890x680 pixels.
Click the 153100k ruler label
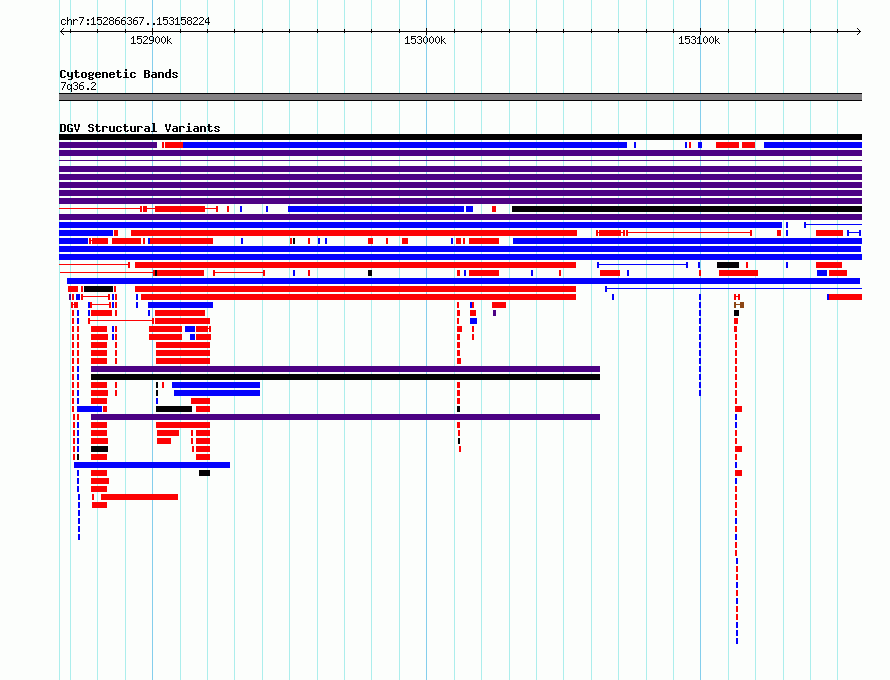pyautogui.click(x=699, y=40)
